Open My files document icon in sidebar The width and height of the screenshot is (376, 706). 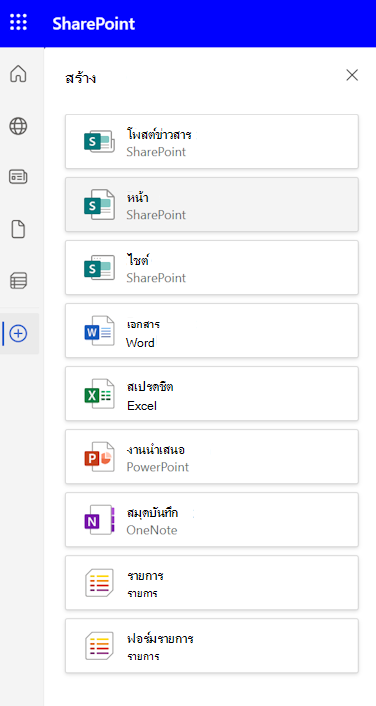(18, 230)
